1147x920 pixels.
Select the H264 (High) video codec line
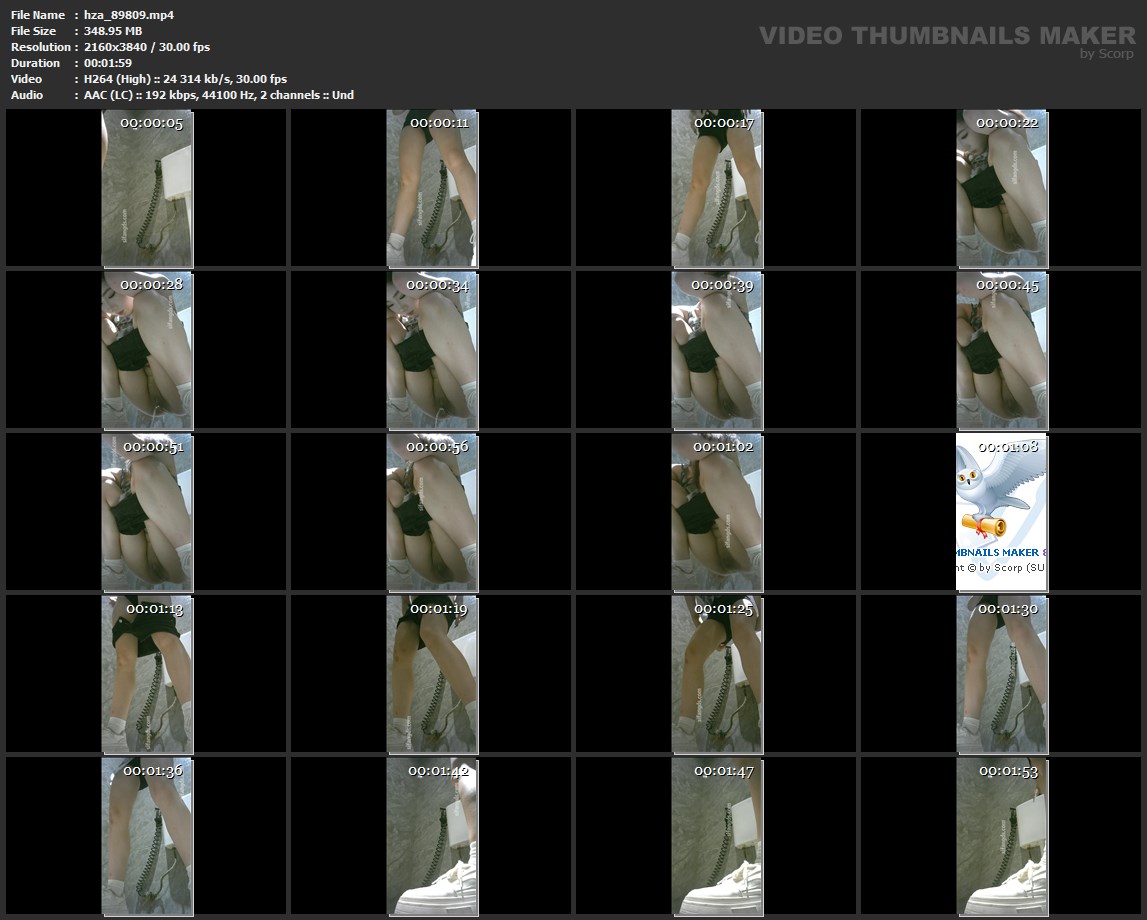pos(185,79)
